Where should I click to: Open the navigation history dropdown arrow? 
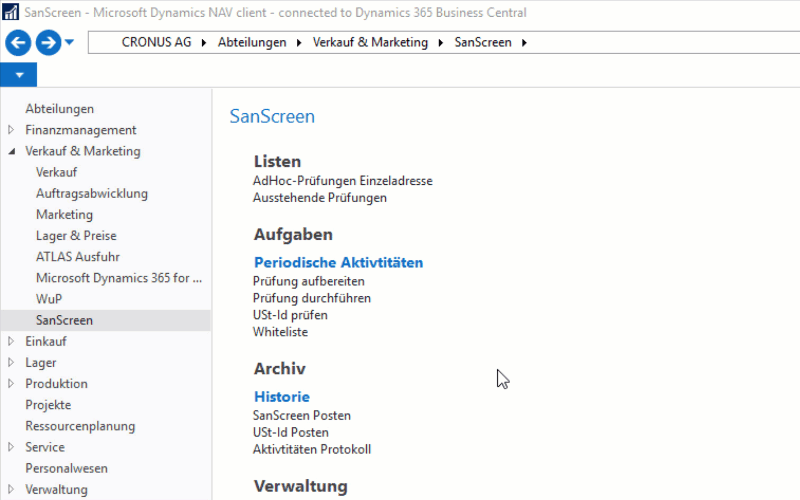pyautogui.click(x=69, y=42)
